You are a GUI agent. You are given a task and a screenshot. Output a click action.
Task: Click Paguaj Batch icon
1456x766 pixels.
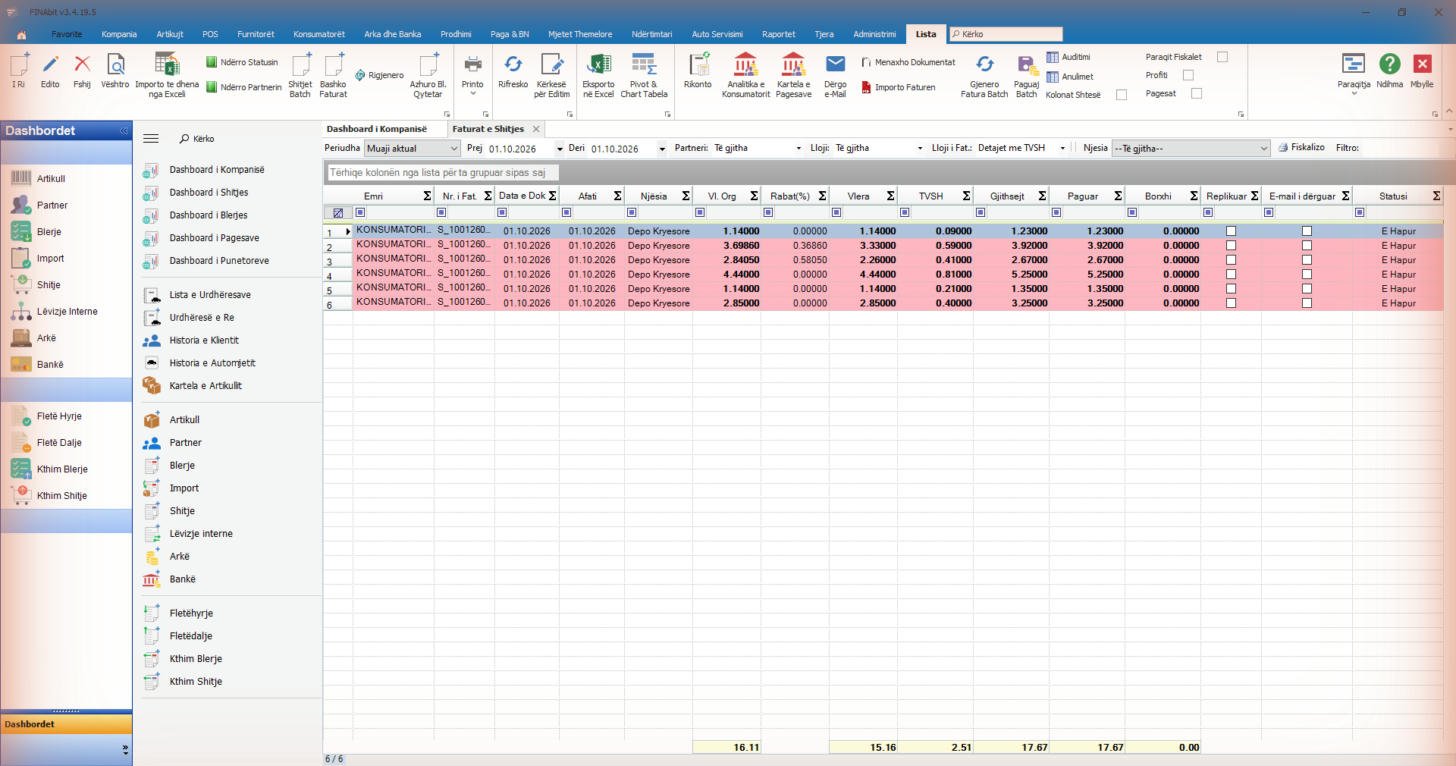tap(1026, 64)
